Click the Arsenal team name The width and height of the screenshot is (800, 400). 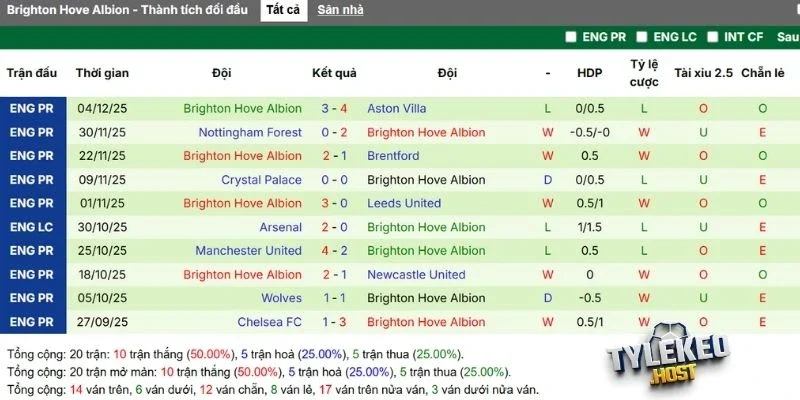[280, 227]
